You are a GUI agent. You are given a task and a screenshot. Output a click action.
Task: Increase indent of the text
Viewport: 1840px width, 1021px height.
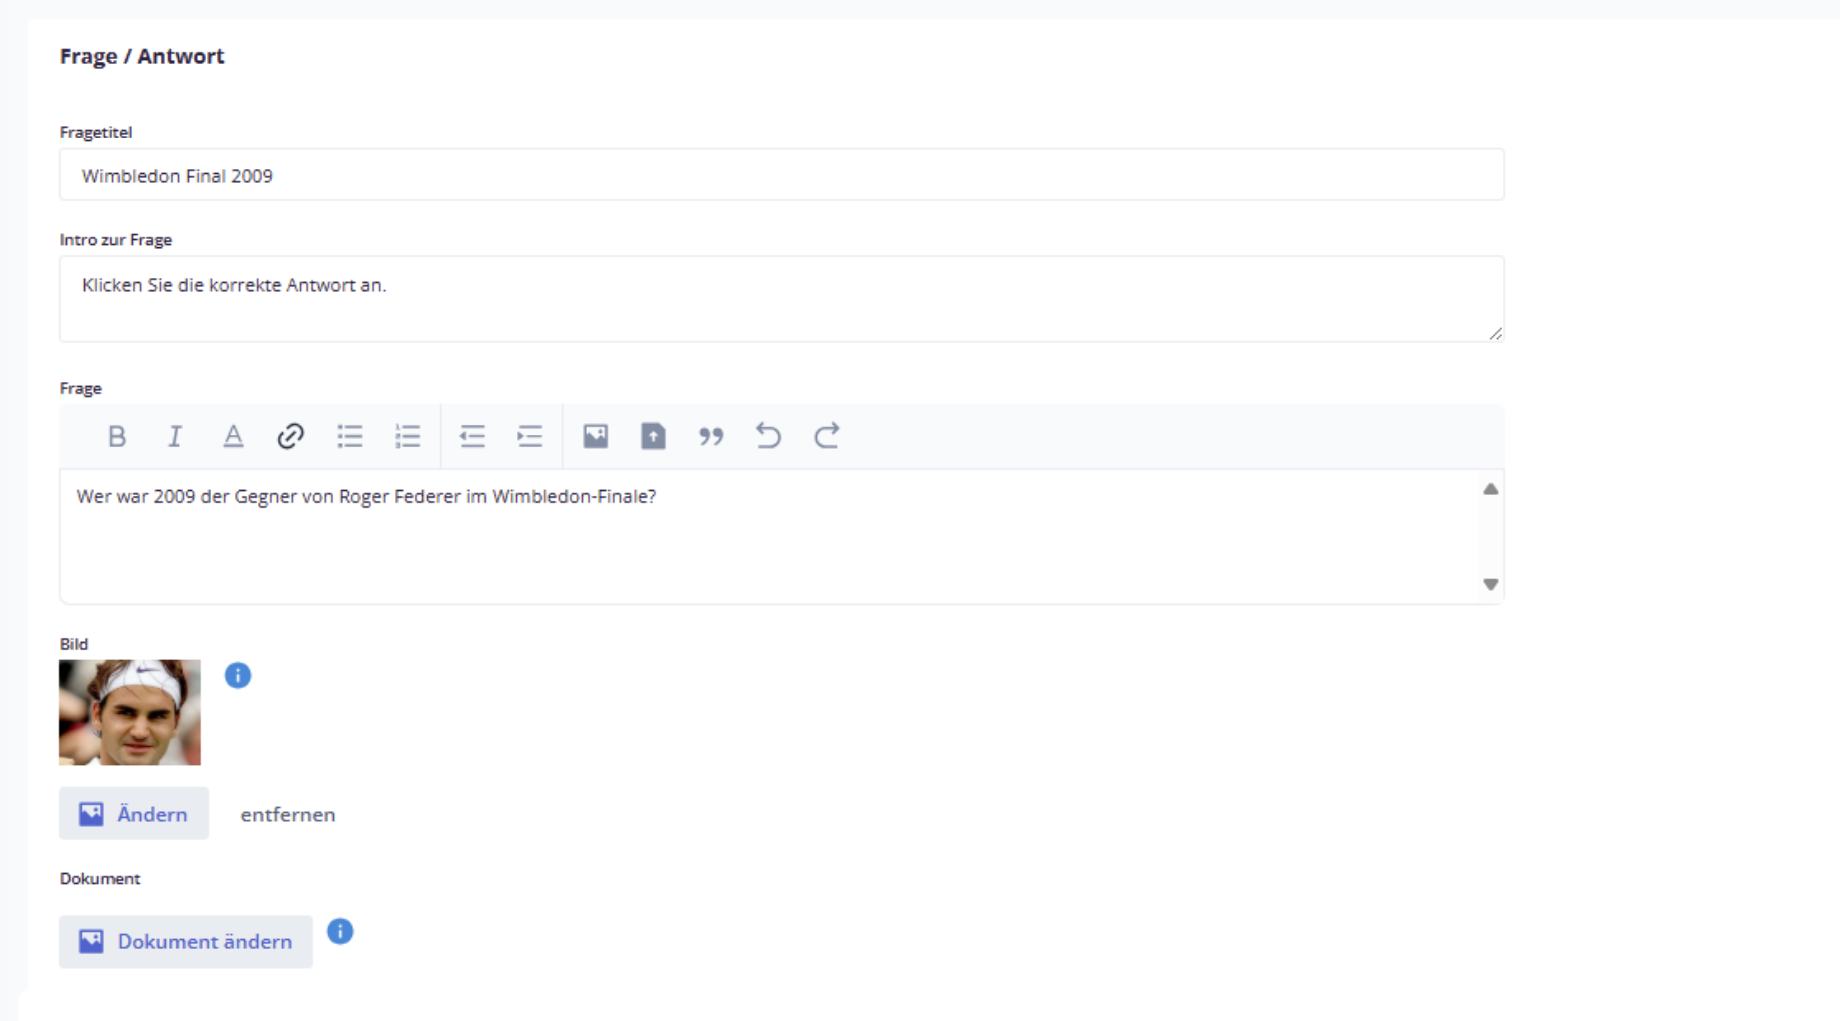(x=530, y=436)
